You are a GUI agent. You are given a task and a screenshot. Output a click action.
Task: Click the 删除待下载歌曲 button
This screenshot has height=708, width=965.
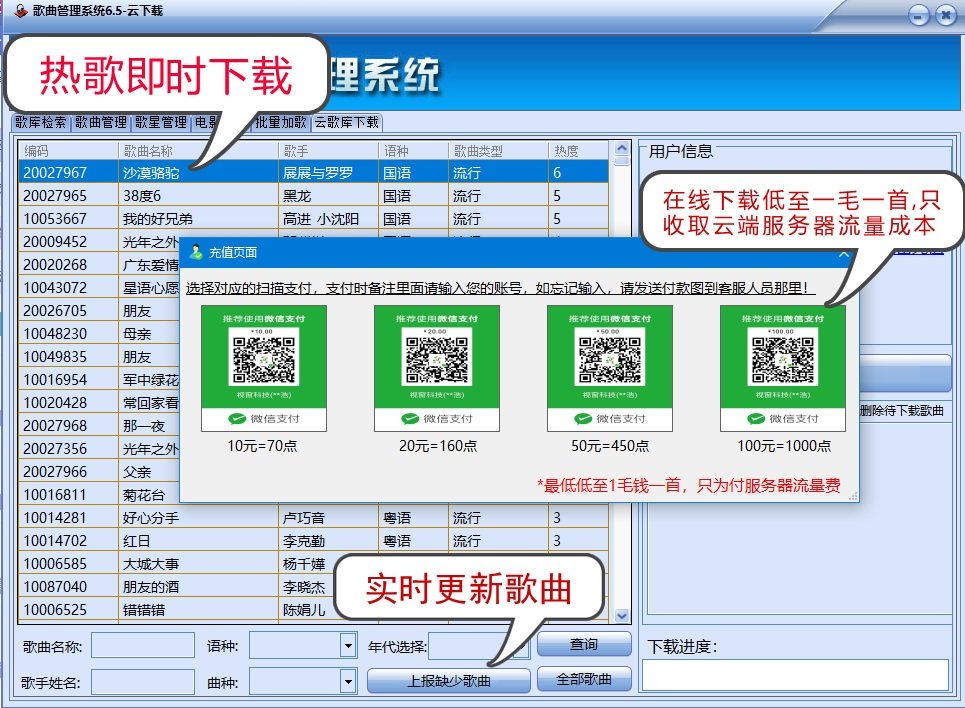[901, 411]
